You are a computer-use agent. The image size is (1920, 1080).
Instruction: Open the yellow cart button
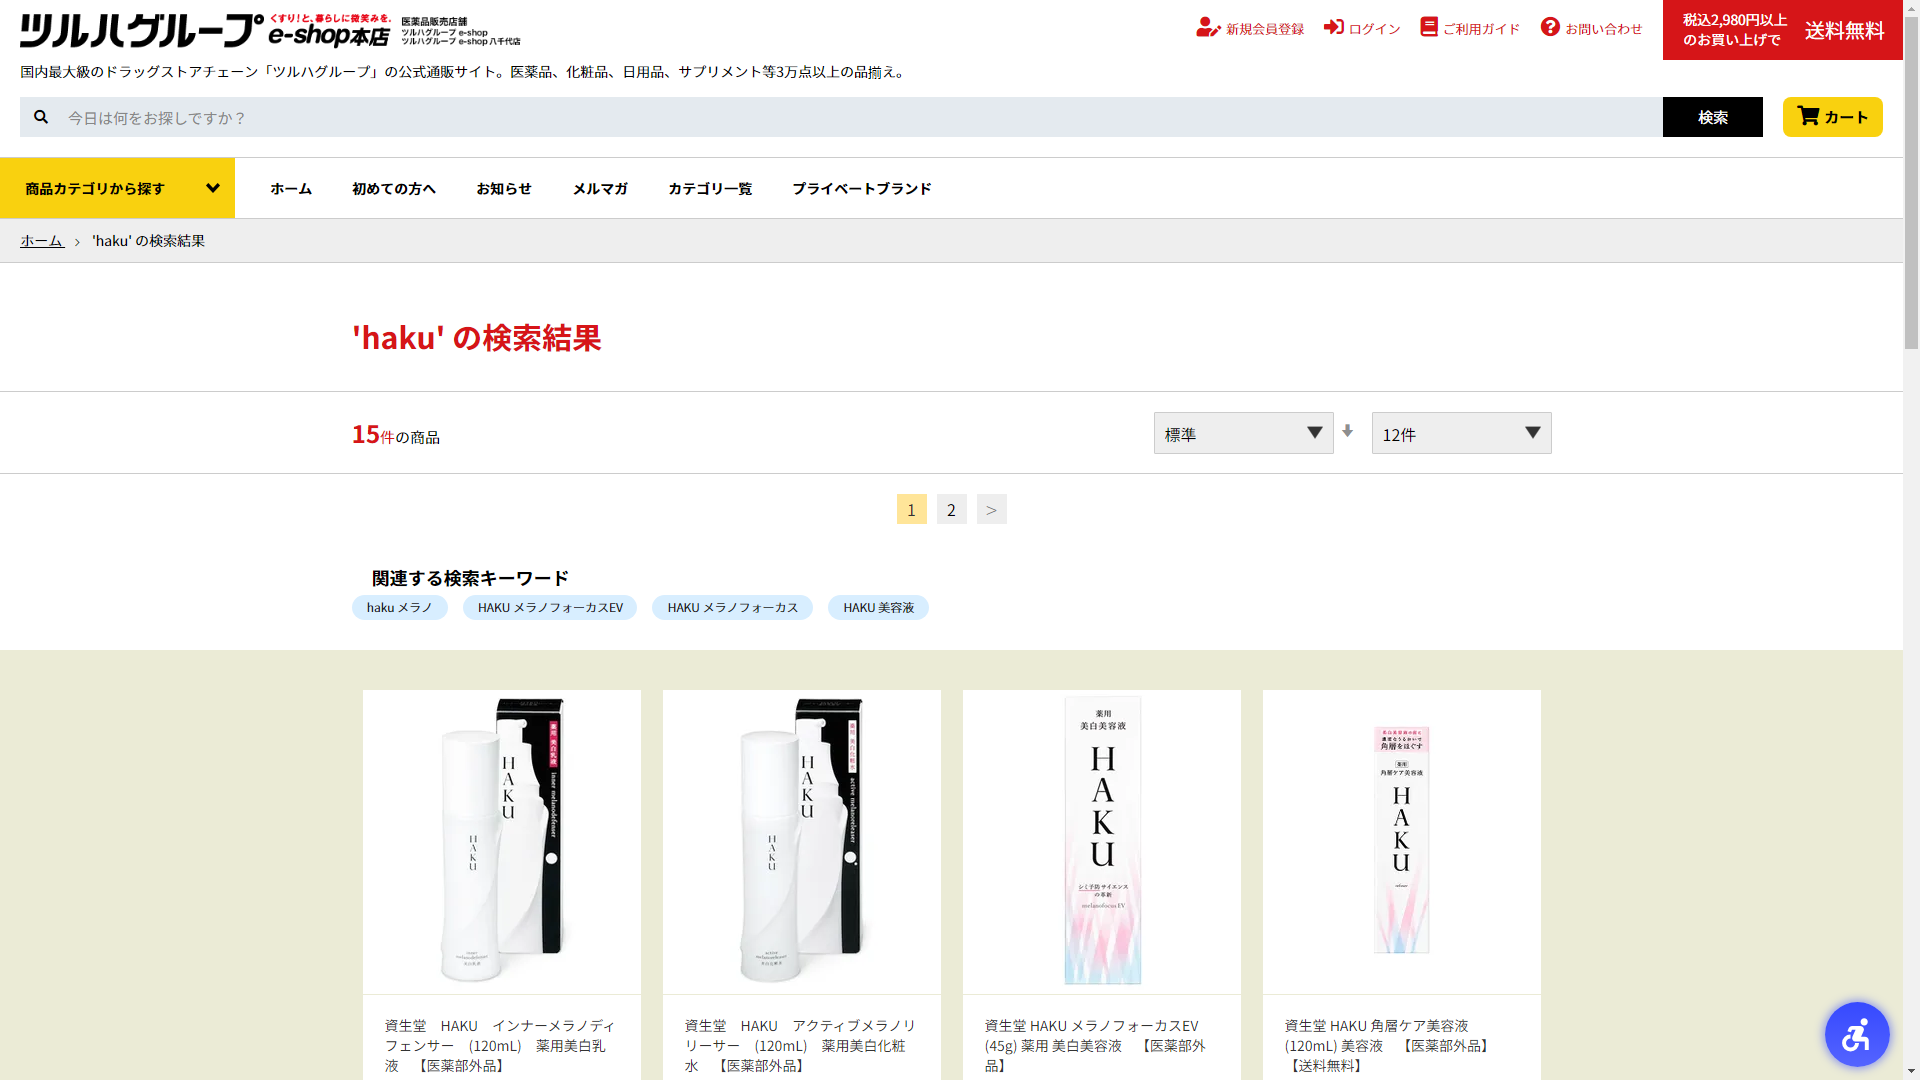coord(1832,117)
